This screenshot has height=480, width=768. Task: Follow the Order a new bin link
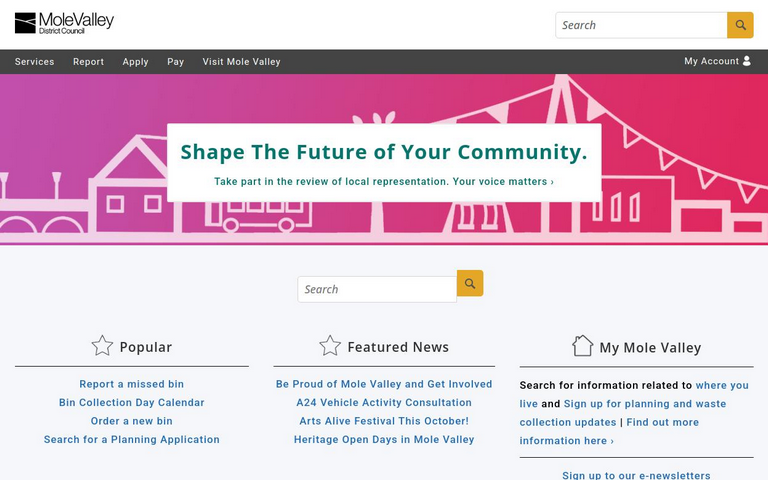pos(132,421)
